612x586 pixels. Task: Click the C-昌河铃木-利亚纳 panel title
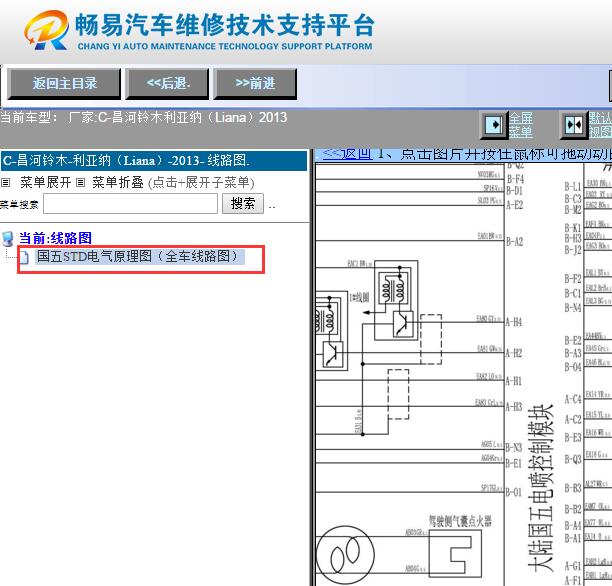click(x=126, y=160)
